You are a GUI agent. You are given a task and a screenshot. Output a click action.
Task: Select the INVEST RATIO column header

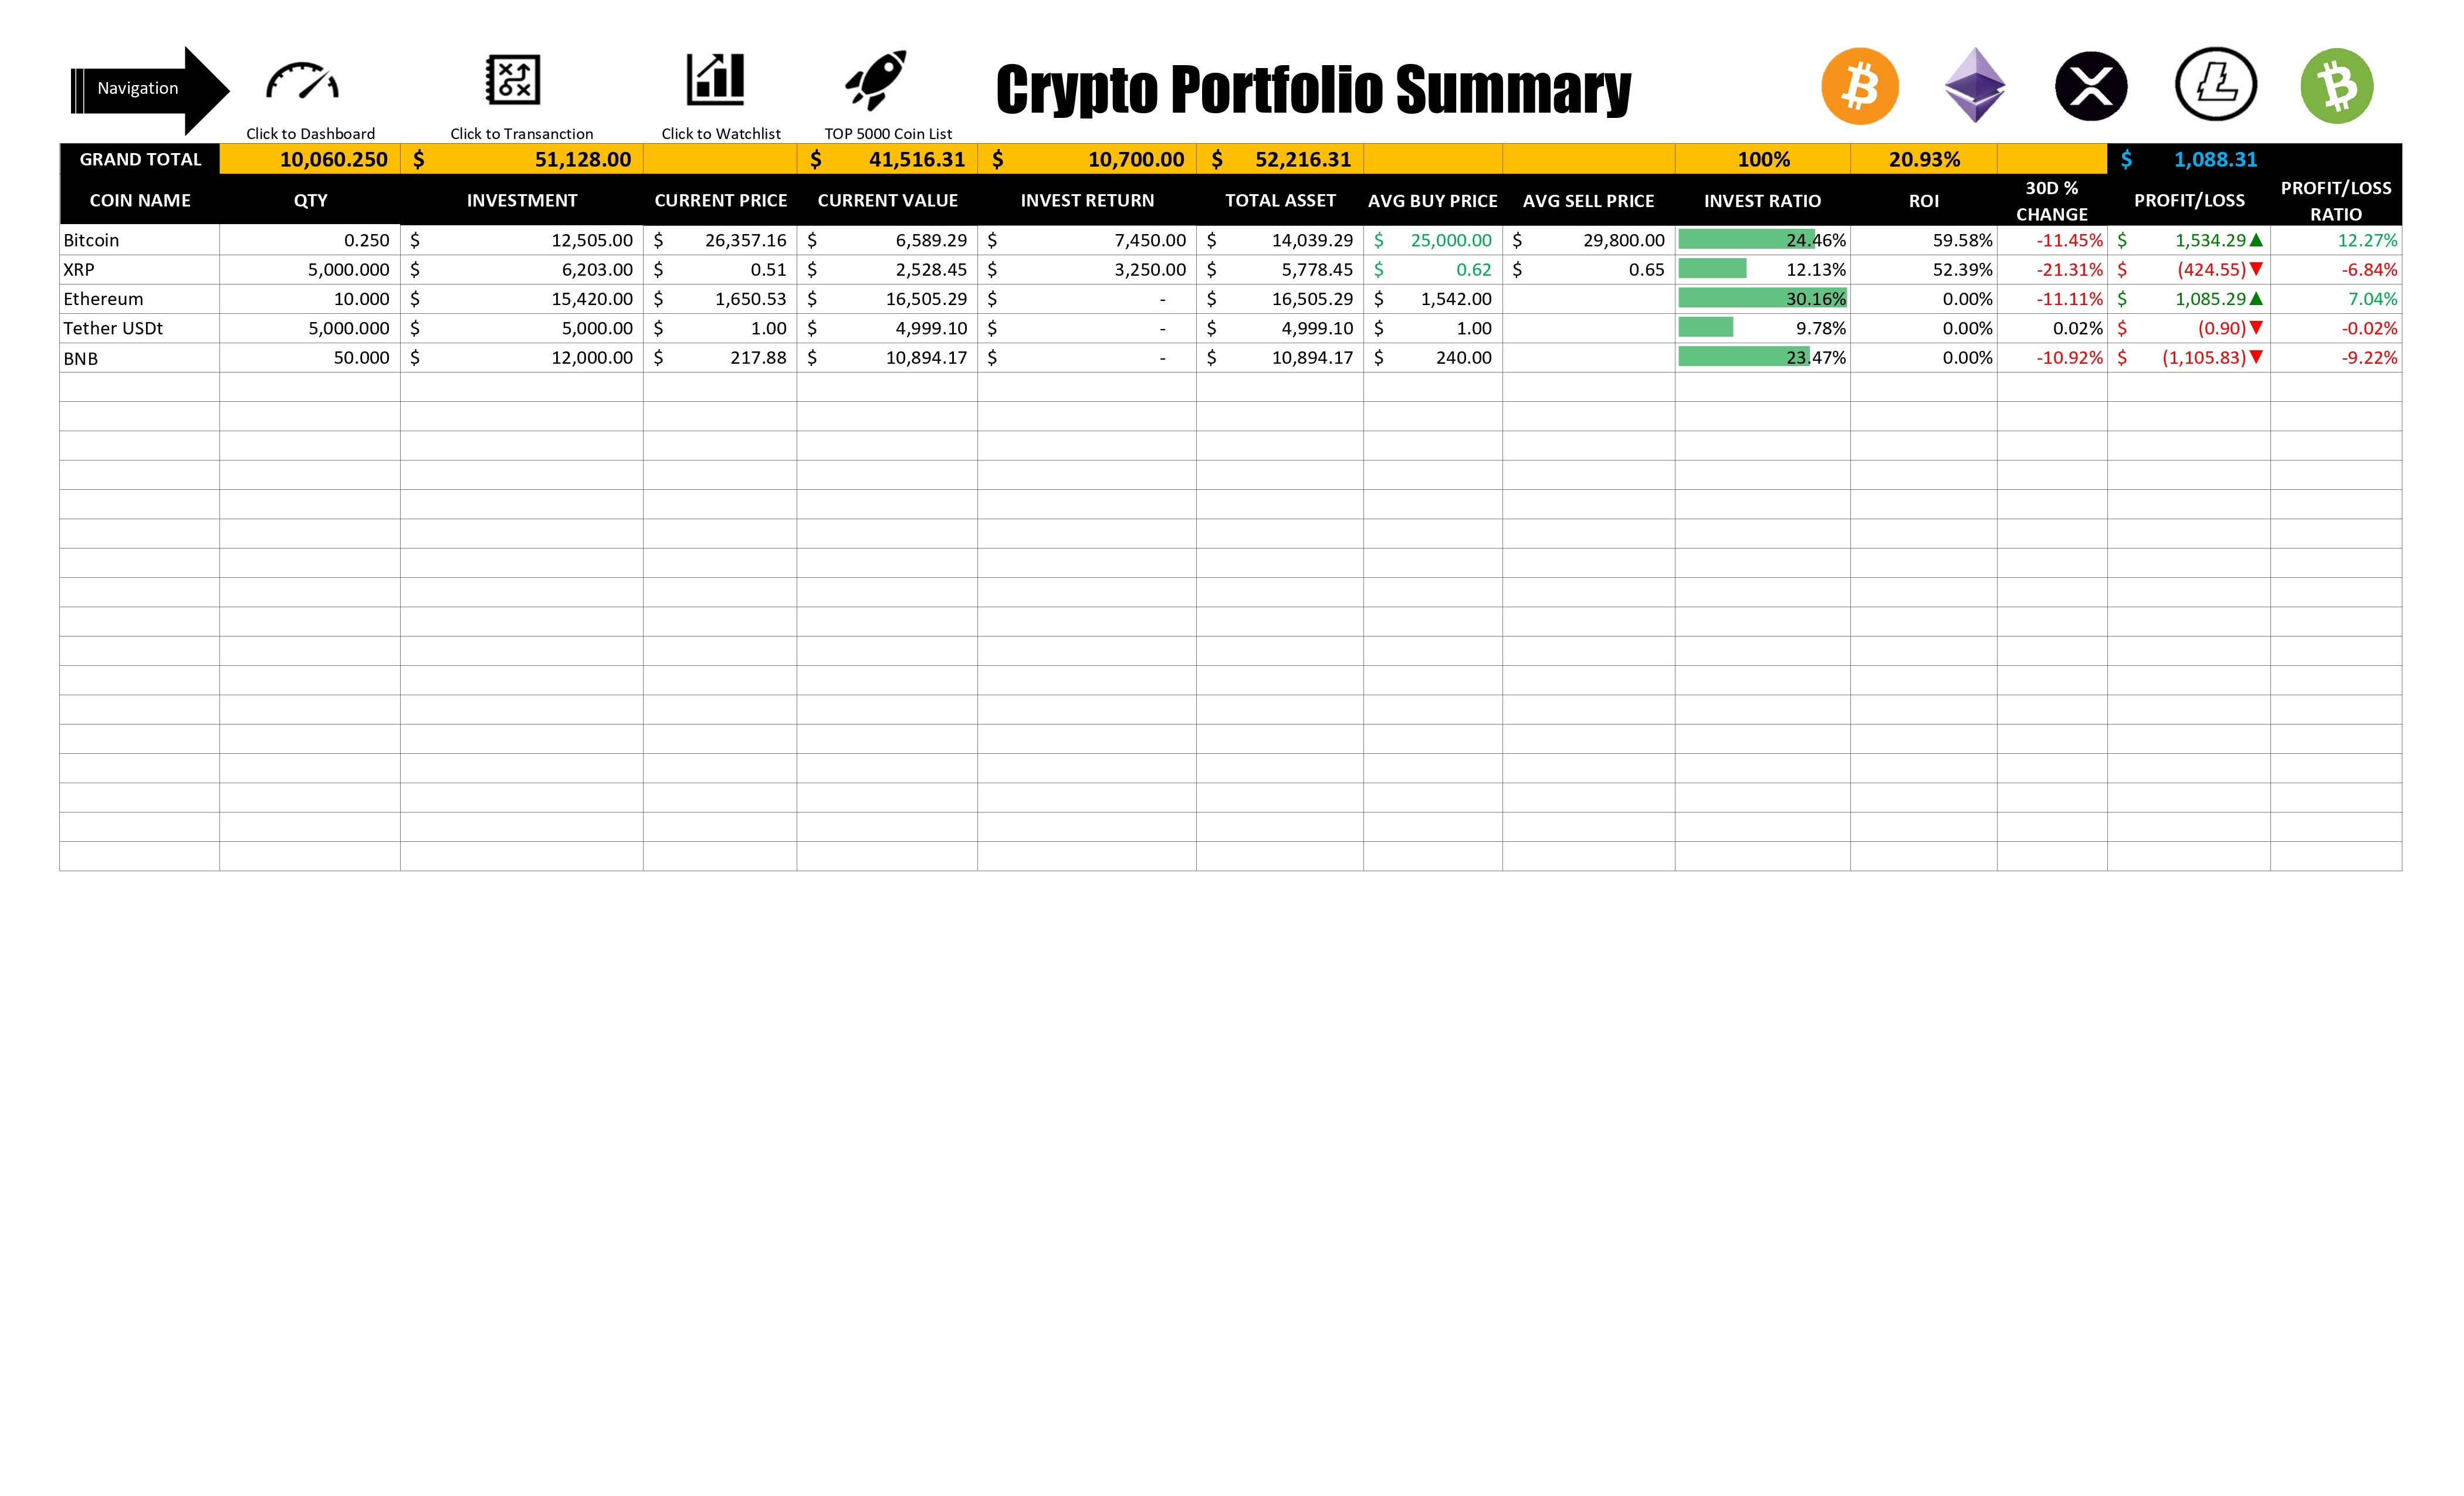[1762, 200]
